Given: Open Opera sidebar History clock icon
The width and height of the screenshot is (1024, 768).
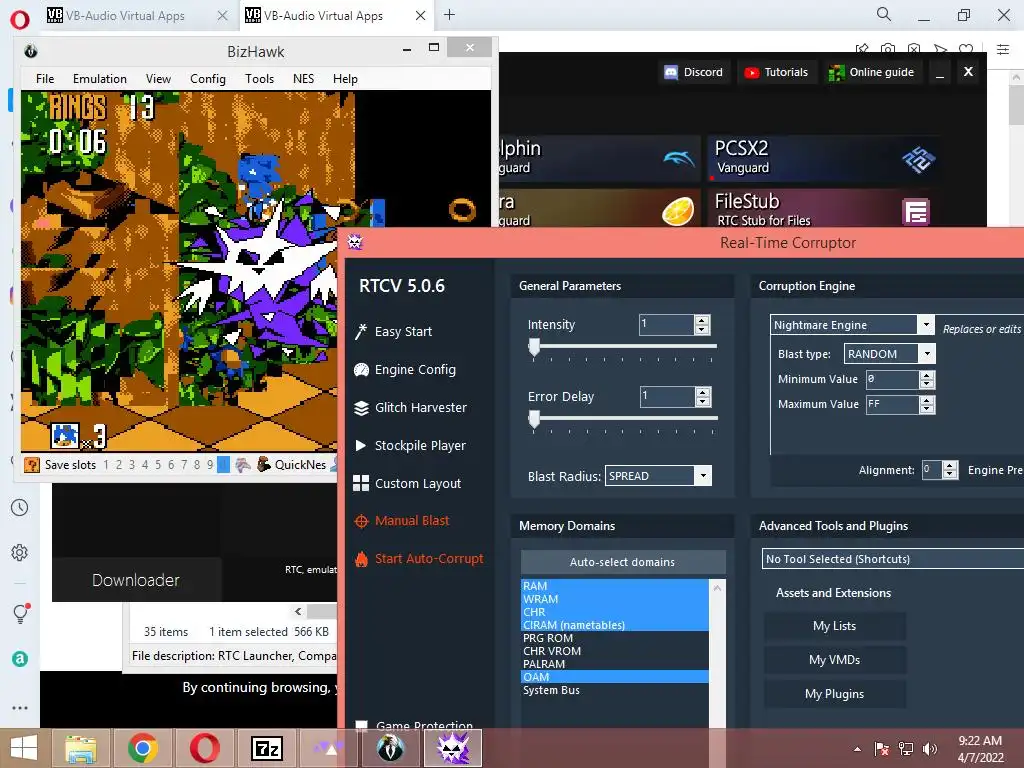Looking at the screenshot, I should (20, 507).
